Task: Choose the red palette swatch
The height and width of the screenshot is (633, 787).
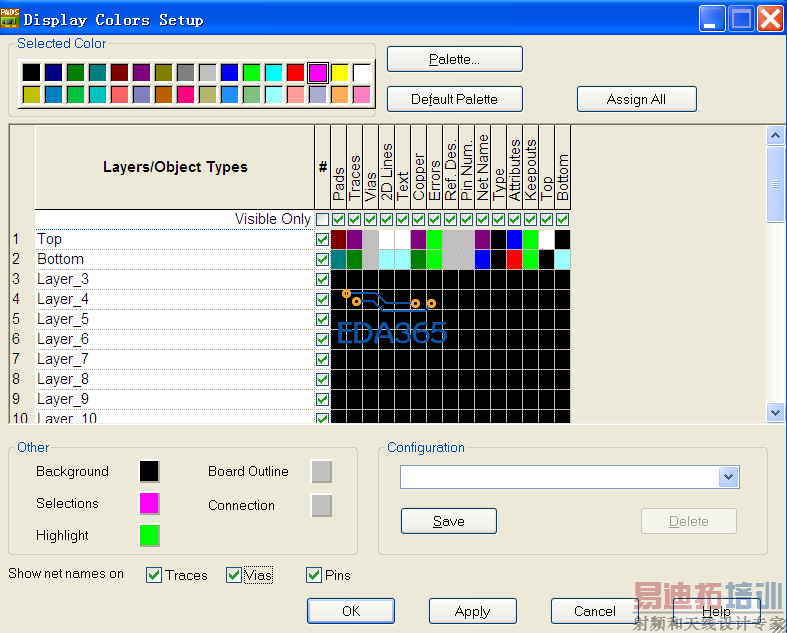Action: coord(296,73)
